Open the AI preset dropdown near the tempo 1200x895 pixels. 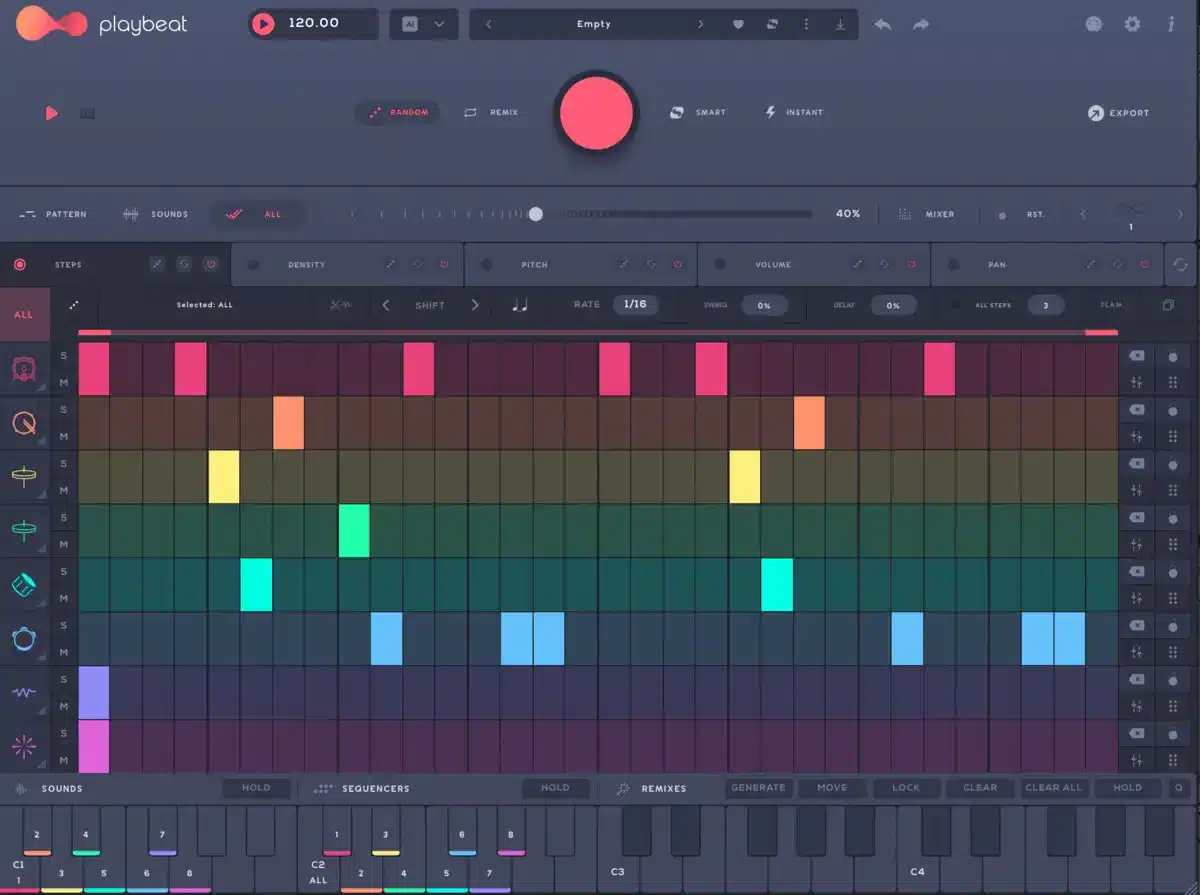click(424, 23)
